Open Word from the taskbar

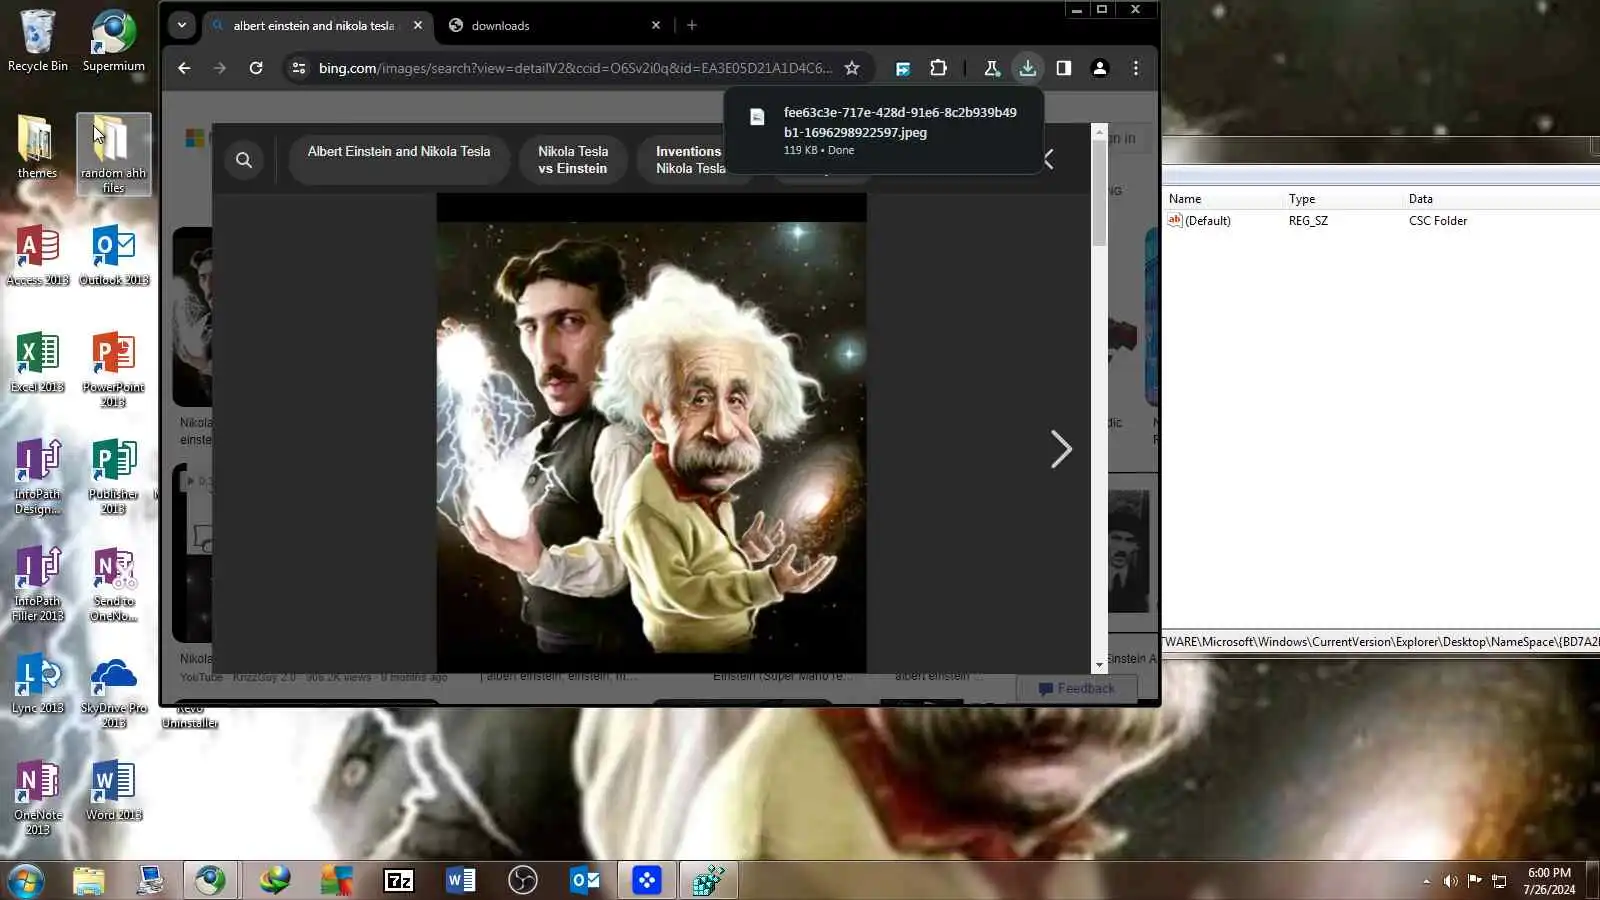(x=461, y=881)
